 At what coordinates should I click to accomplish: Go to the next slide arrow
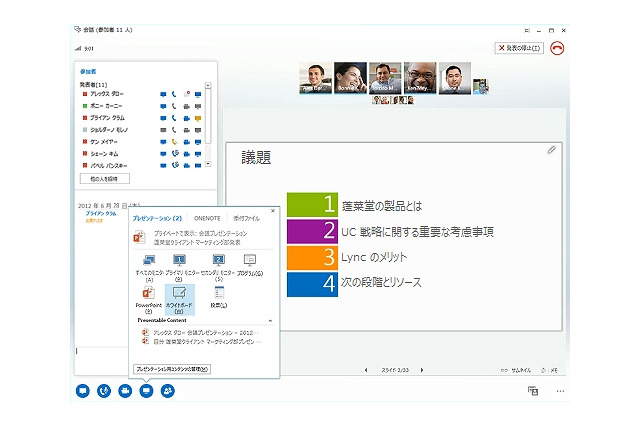click(422, 370)
